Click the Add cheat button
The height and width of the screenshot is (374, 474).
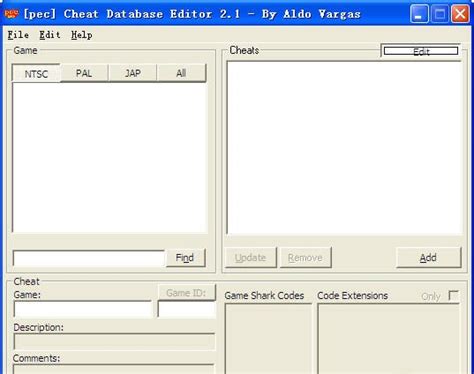(x=428, y=258)
